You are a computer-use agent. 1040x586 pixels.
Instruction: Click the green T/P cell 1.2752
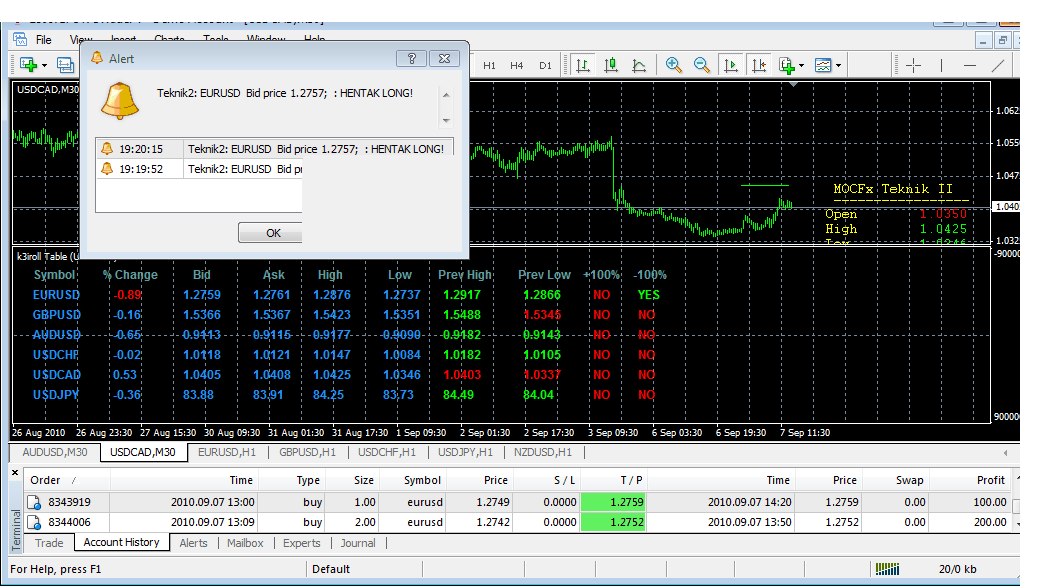pyautogui.click(x=613, y=522)
